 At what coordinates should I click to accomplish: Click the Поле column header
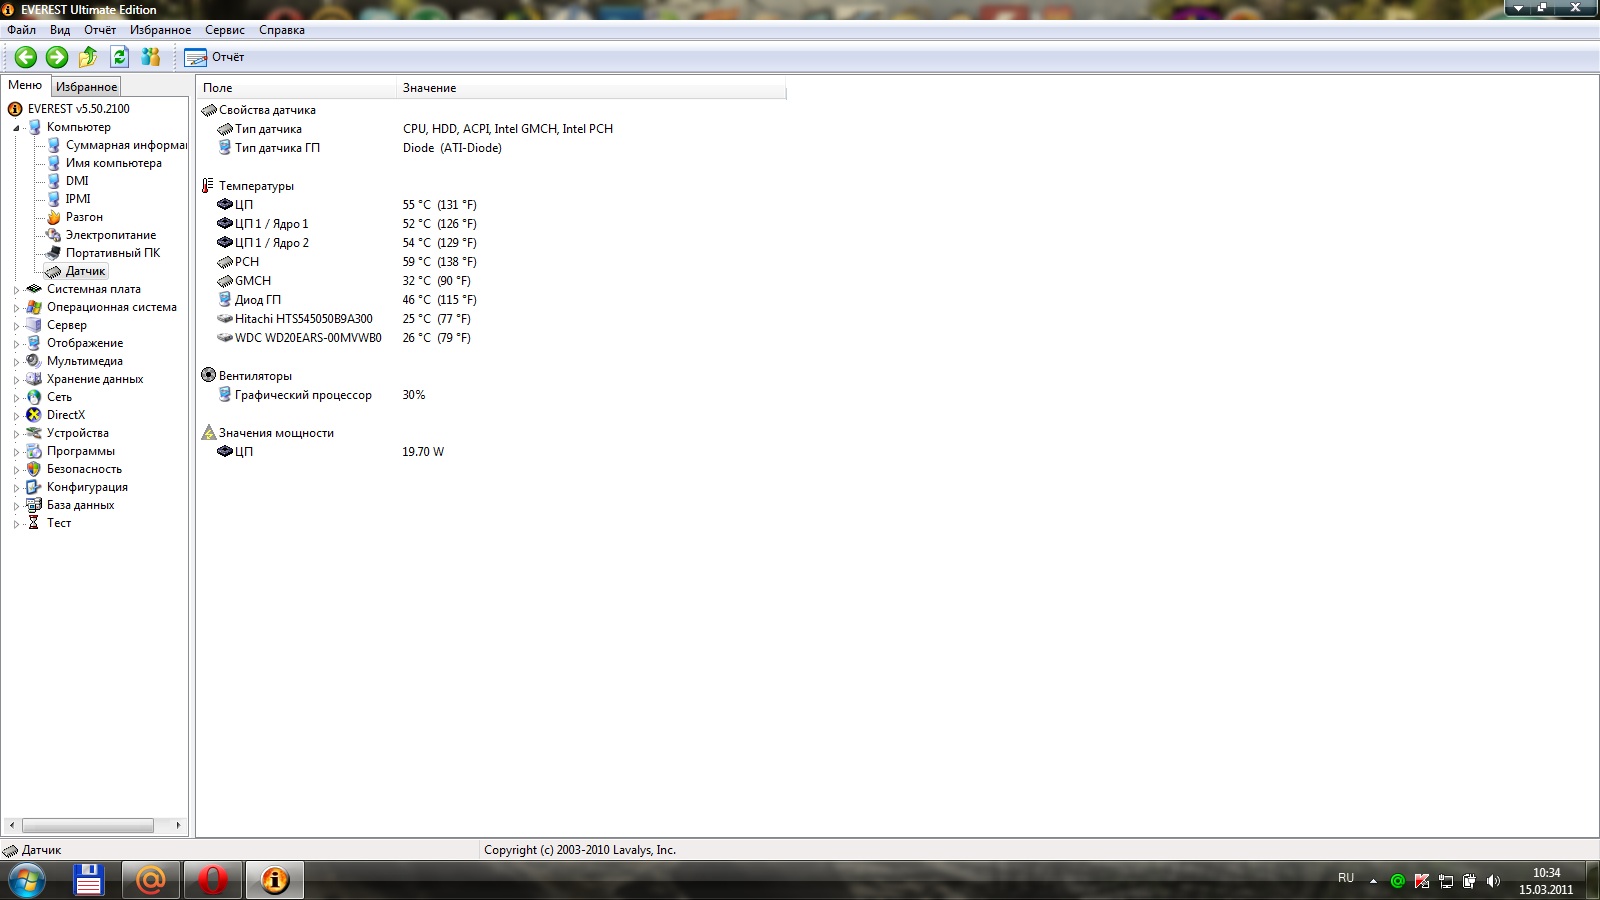(x=296, y=88)
